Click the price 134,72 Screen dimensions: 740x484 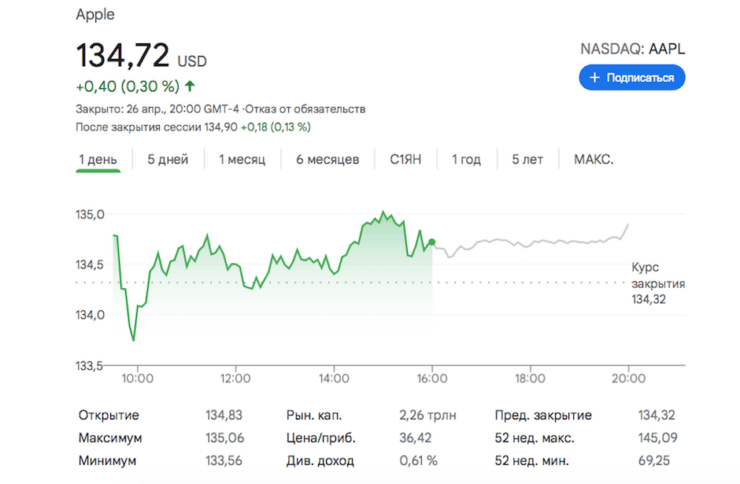[123, 56]
